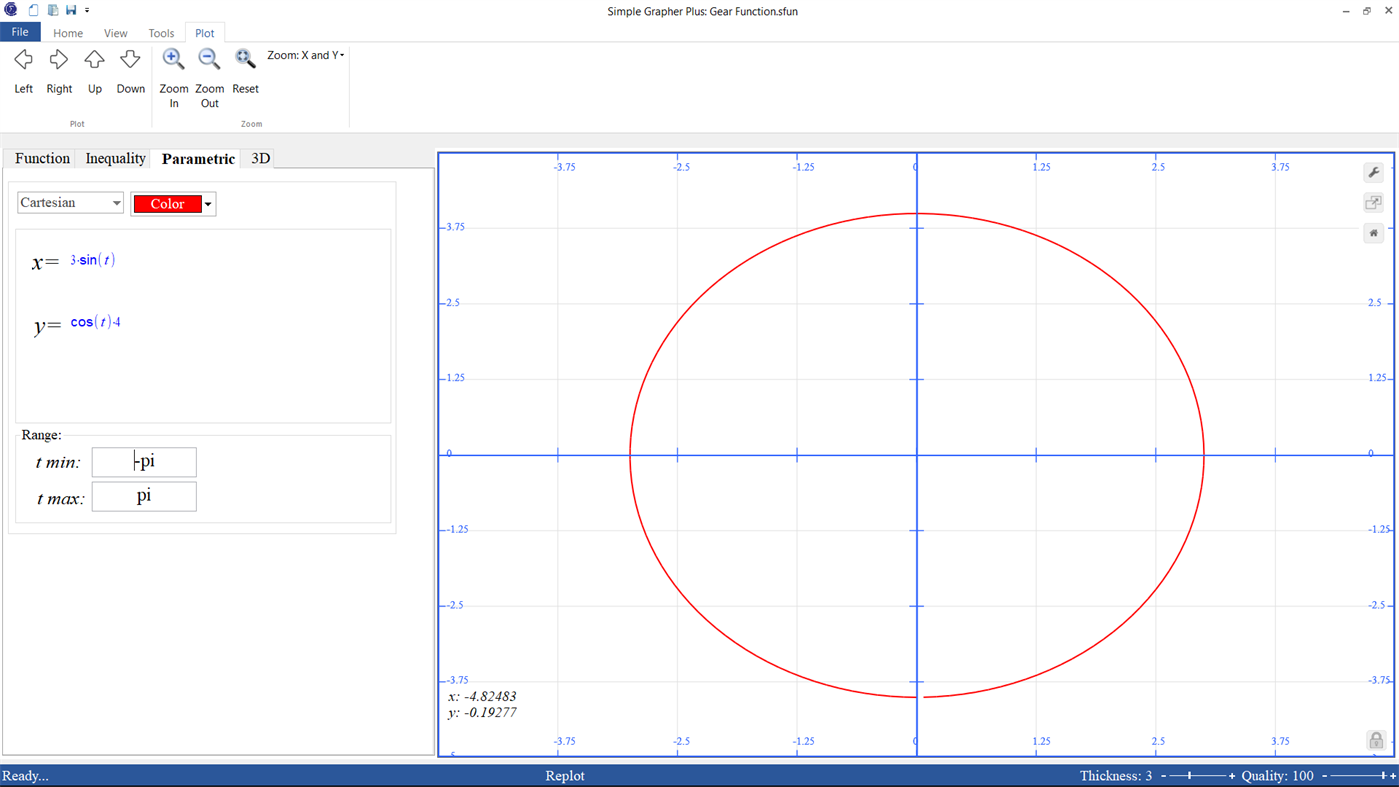Switch to the Tools ribbon tab

click(x=161, y=33)
